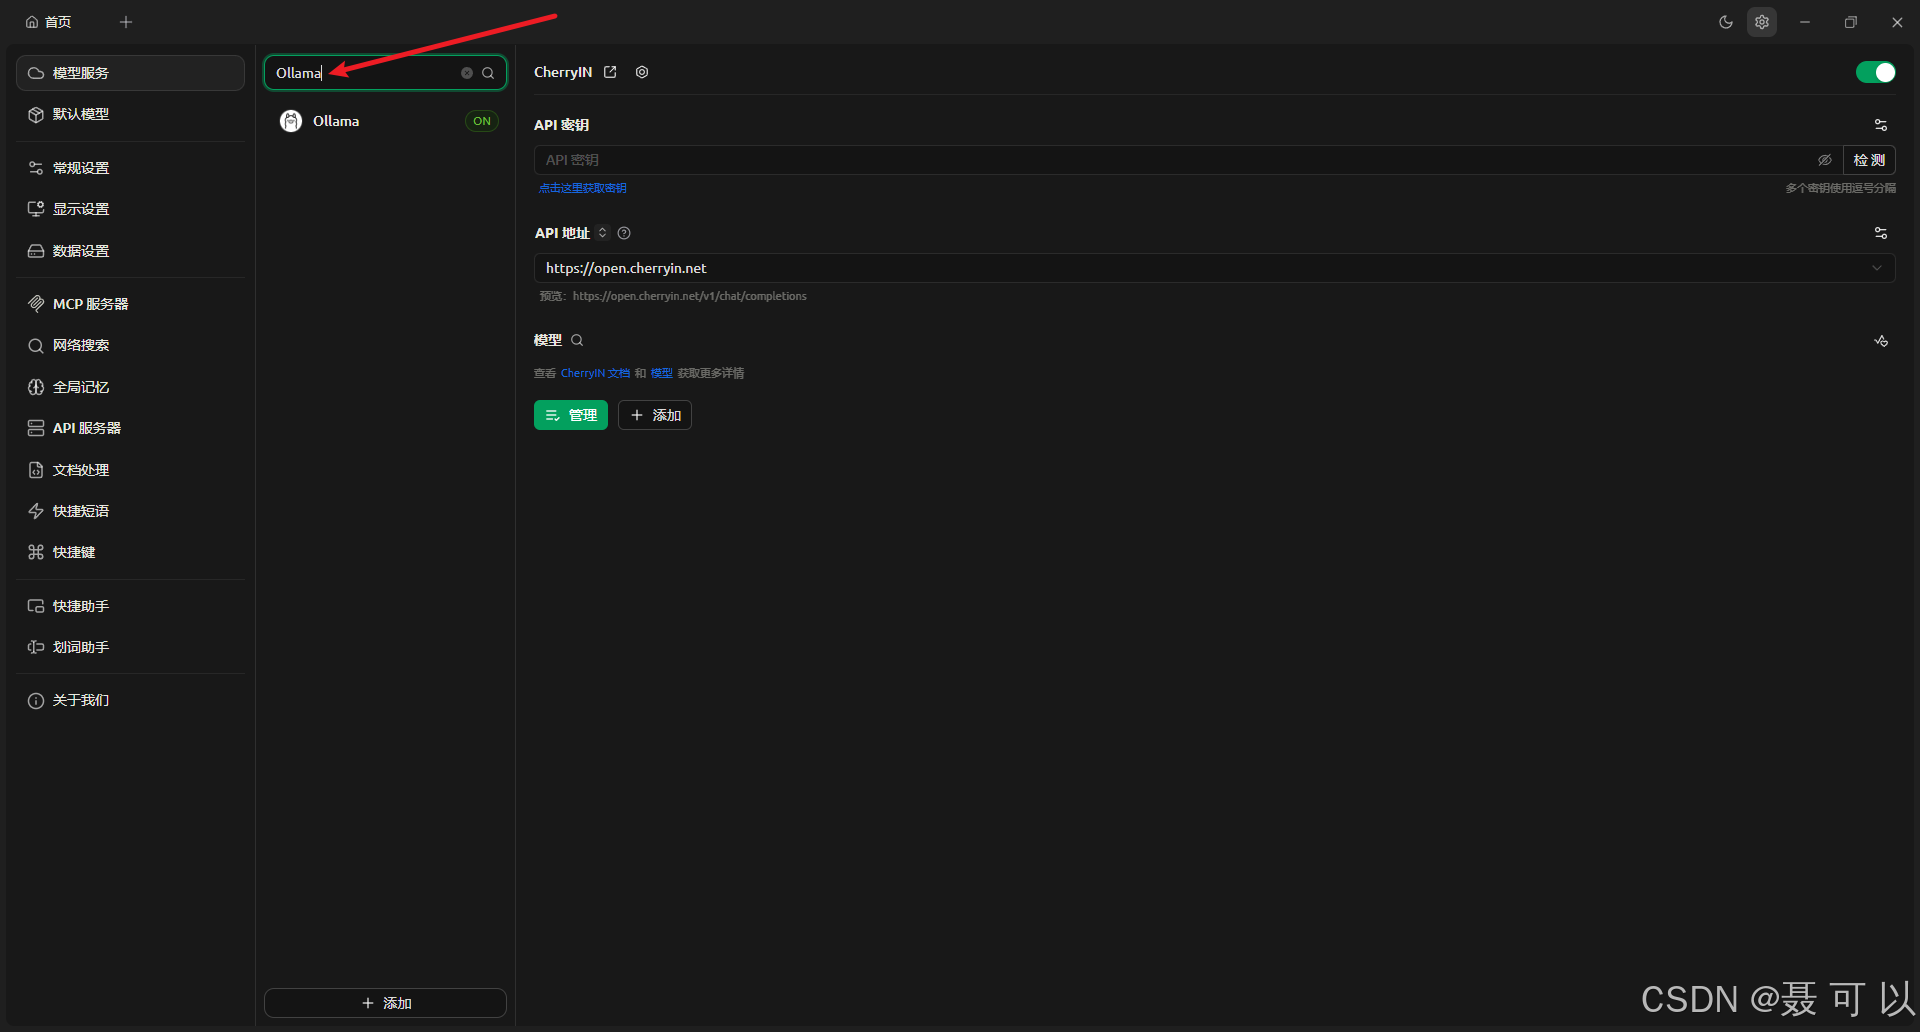The height and width of the screenshot is (1032, 1920).
Task: Switch API address type selector arrows
Action: pyautogui.click(x=602, y=233)
